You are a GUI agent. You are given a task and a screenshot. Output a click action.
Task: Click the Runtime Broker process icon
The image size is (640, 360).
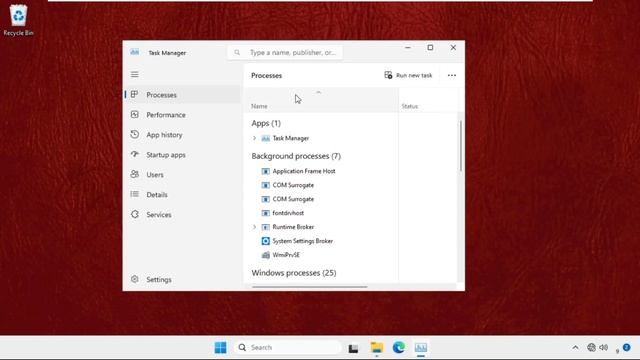pyautogui.click(x=265, y=227)
